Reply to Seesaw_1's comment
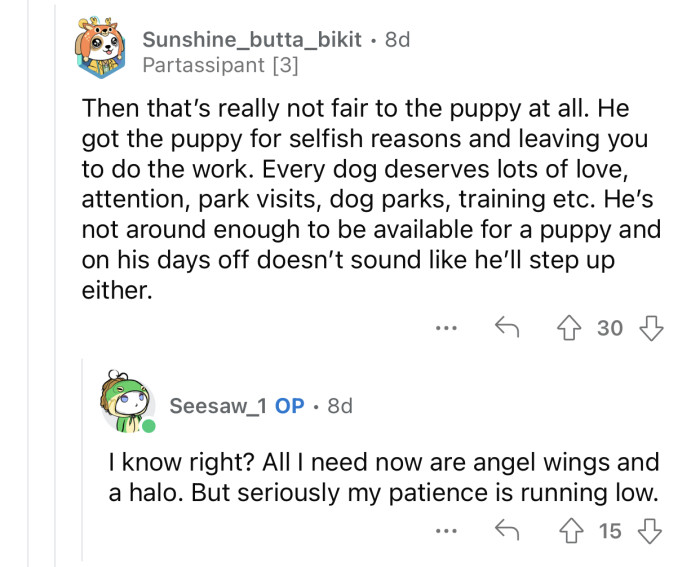 point(506,531)
